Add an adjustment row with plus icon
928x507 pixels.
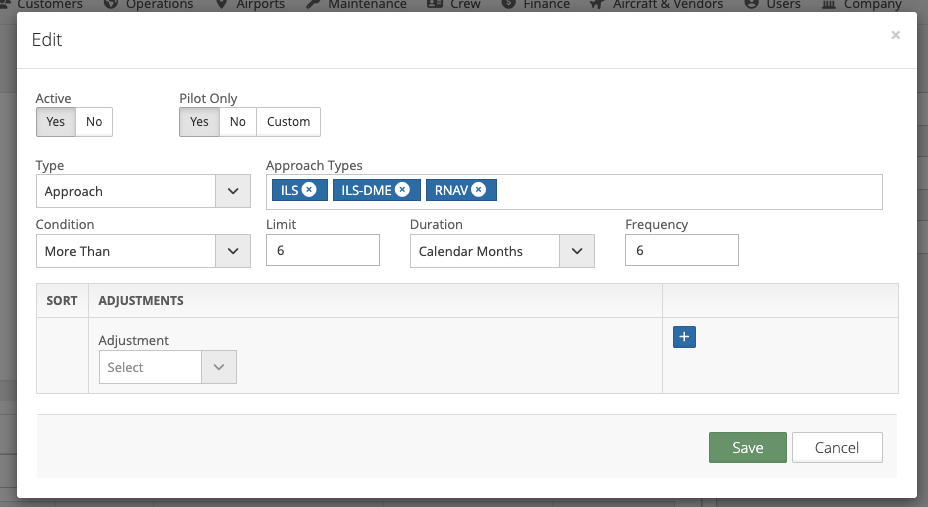coord(684,337)
